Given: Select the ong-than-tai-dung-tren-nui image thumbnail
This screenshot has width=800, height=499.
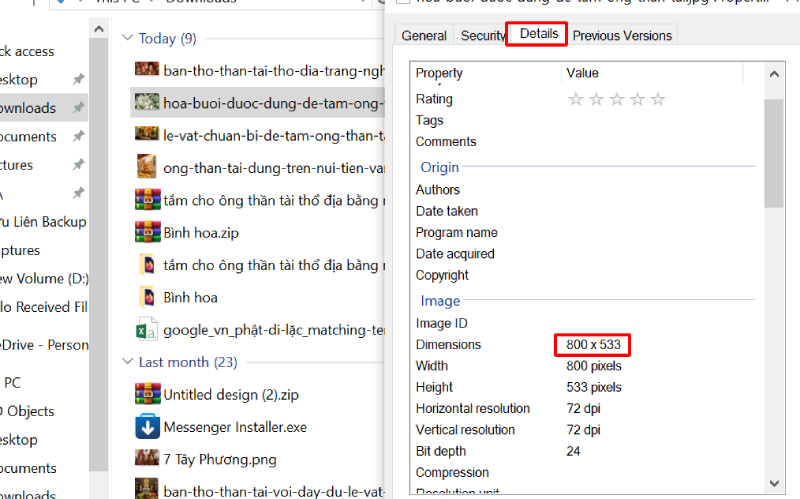Looking at the screenshot, I should pos(148,167).
